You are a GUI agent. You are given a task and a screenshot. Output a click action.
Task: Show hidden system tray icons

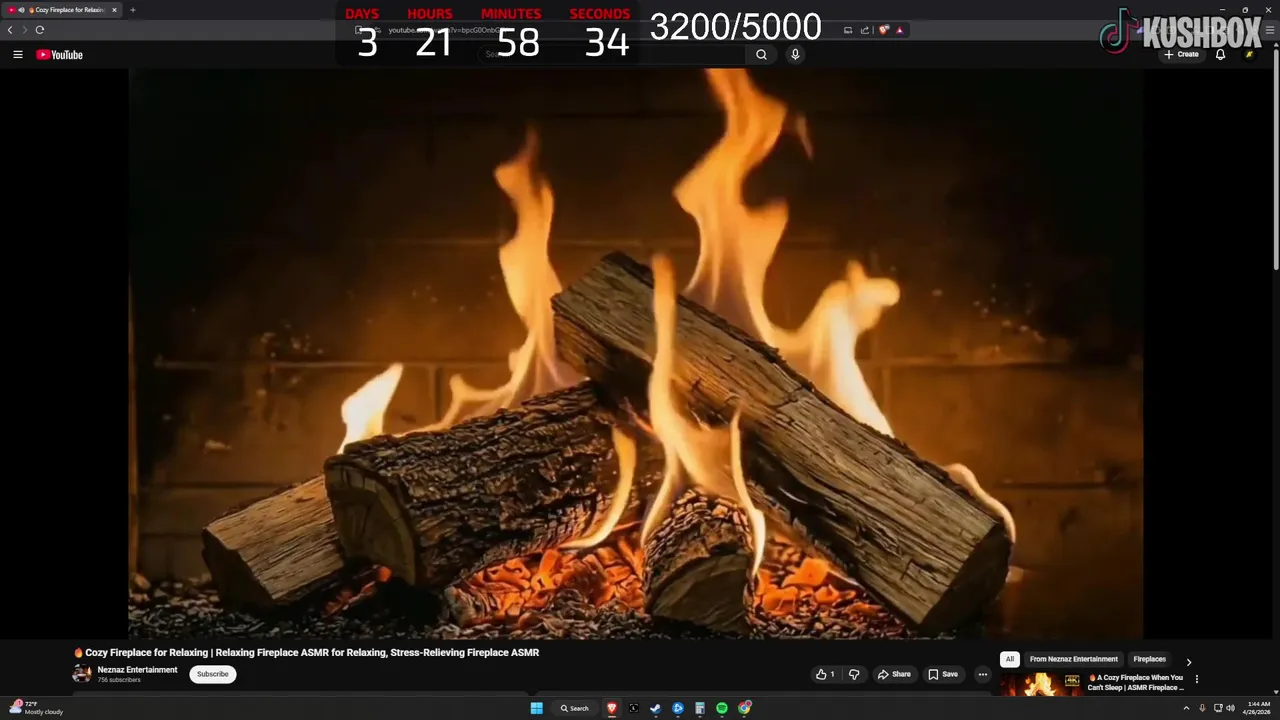(x=1187, y=708)
